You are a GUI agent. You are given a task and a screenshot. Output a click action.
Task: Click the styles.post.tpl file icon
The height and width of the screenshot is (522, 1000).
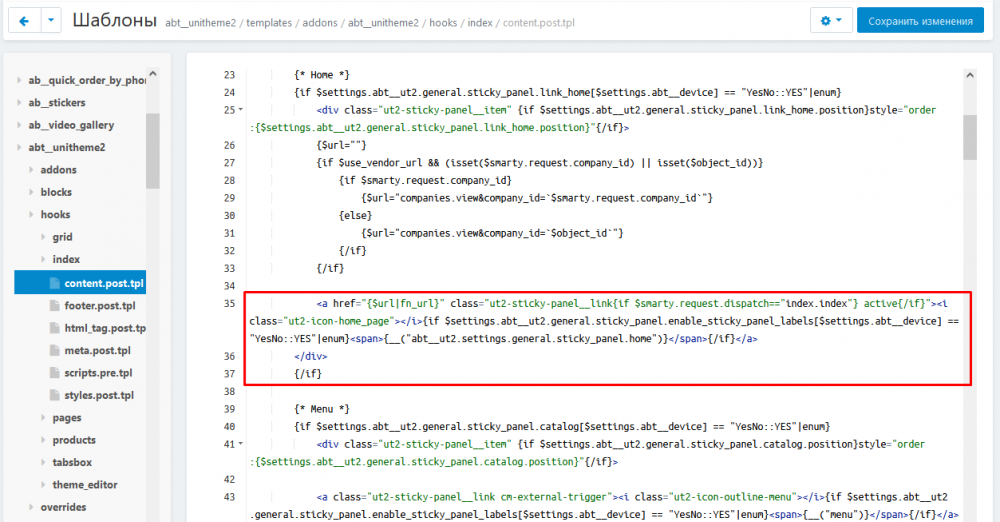pyautogui.click(x=56, y=395)
